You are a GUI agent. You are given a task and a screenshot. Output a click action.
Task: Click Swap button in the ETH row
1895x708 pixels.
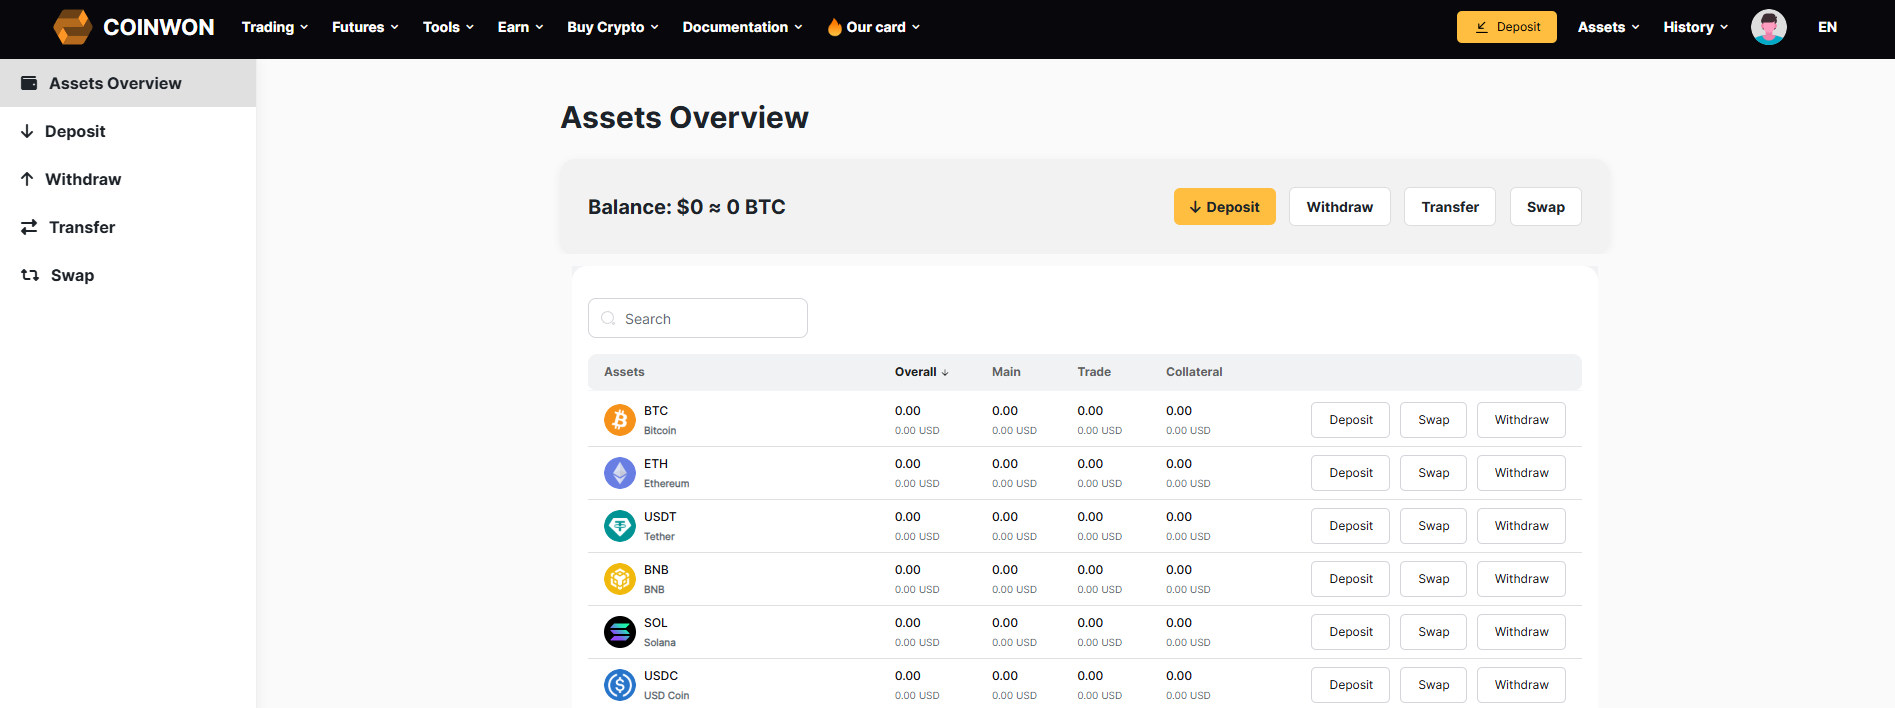[x=1433, y=473]
